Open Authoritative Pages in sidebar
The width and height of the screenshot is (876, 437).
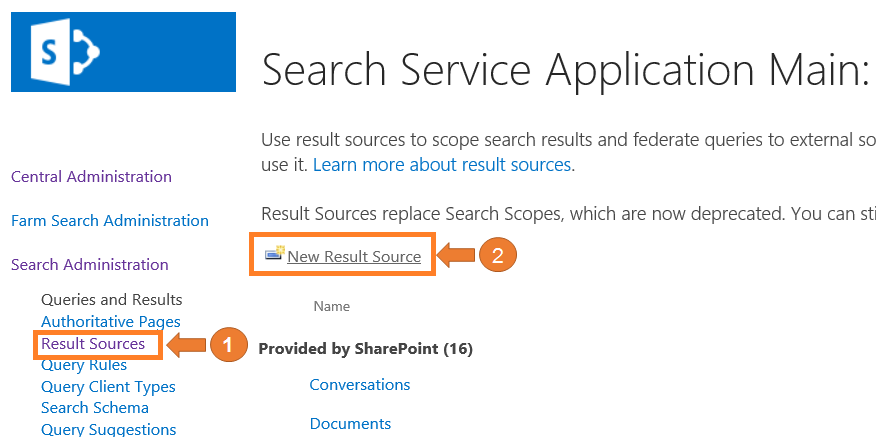[x=111, y=322]
